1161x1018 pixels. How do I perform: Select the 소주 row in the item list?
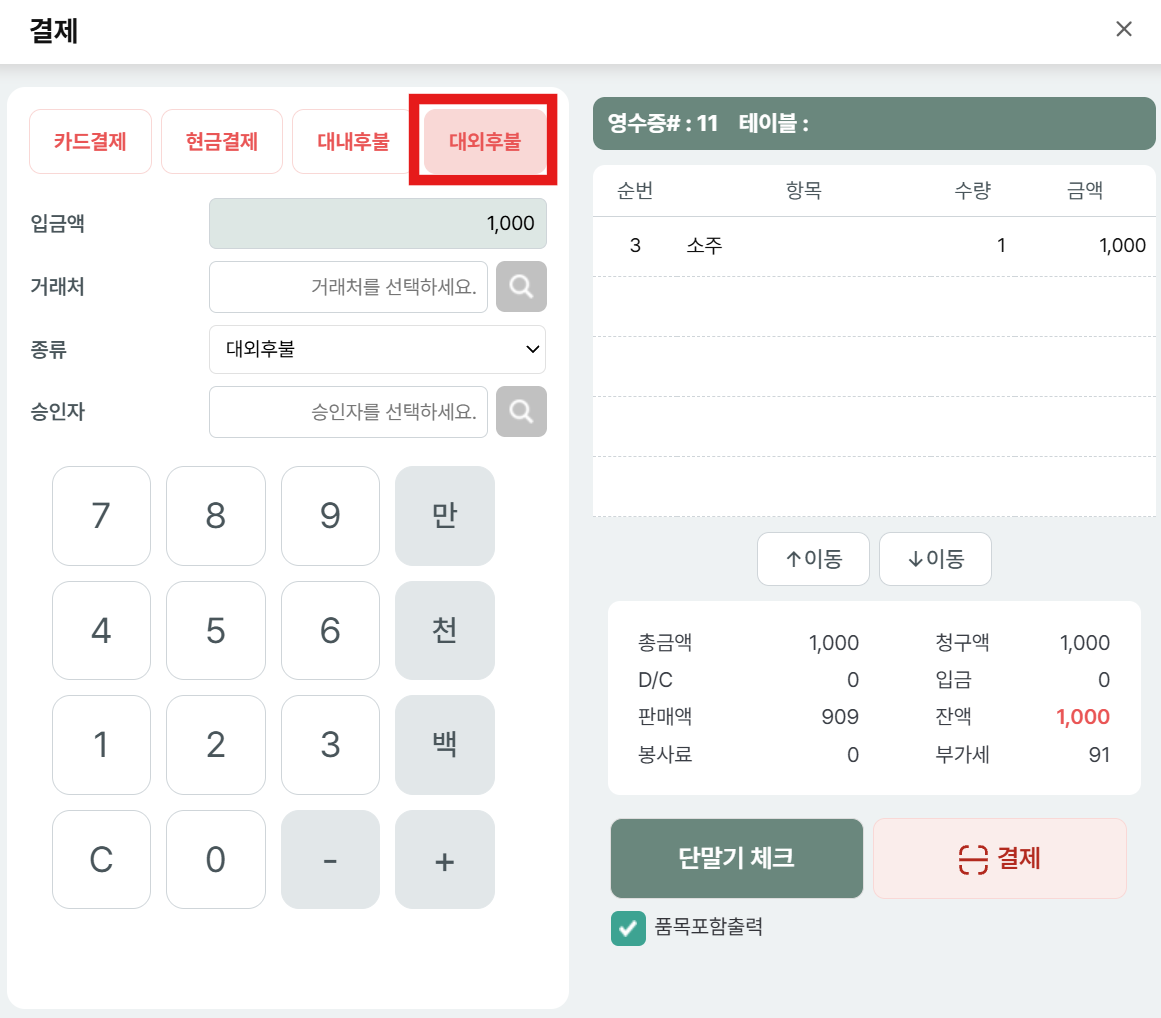point(868,246)
